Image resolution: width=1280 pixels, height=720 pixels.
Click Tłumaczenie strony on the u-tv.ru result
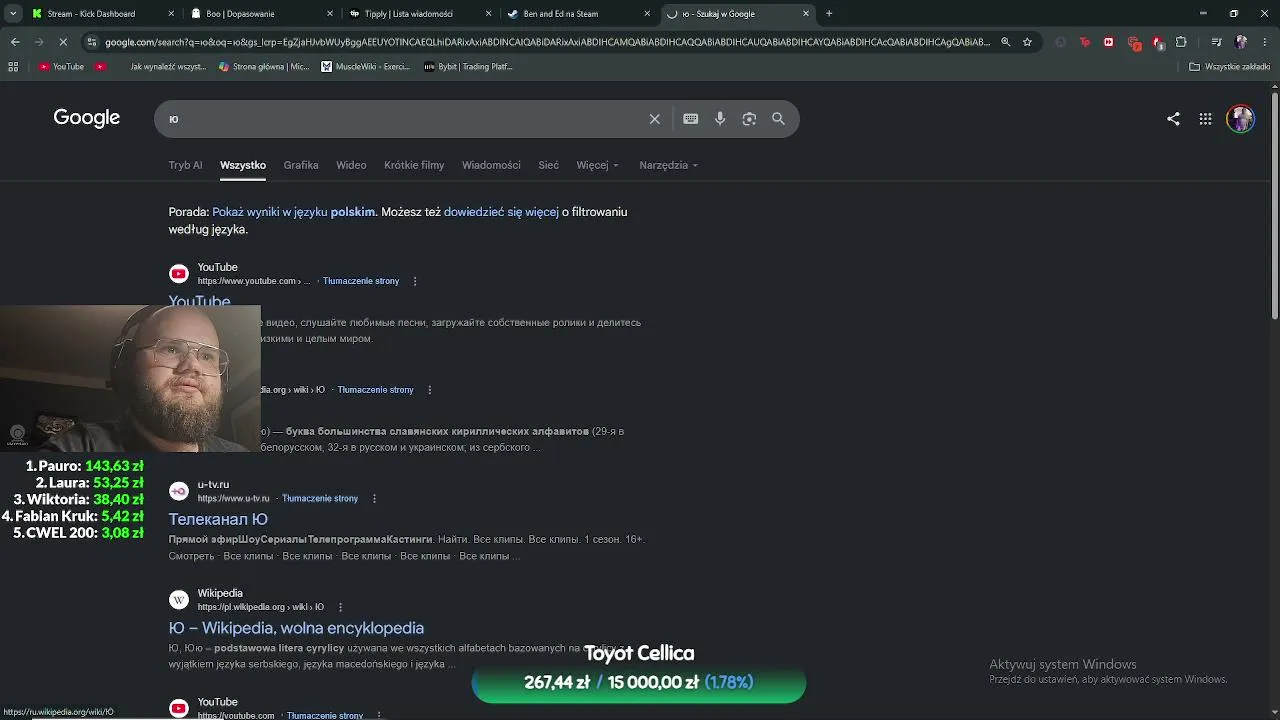320,498
